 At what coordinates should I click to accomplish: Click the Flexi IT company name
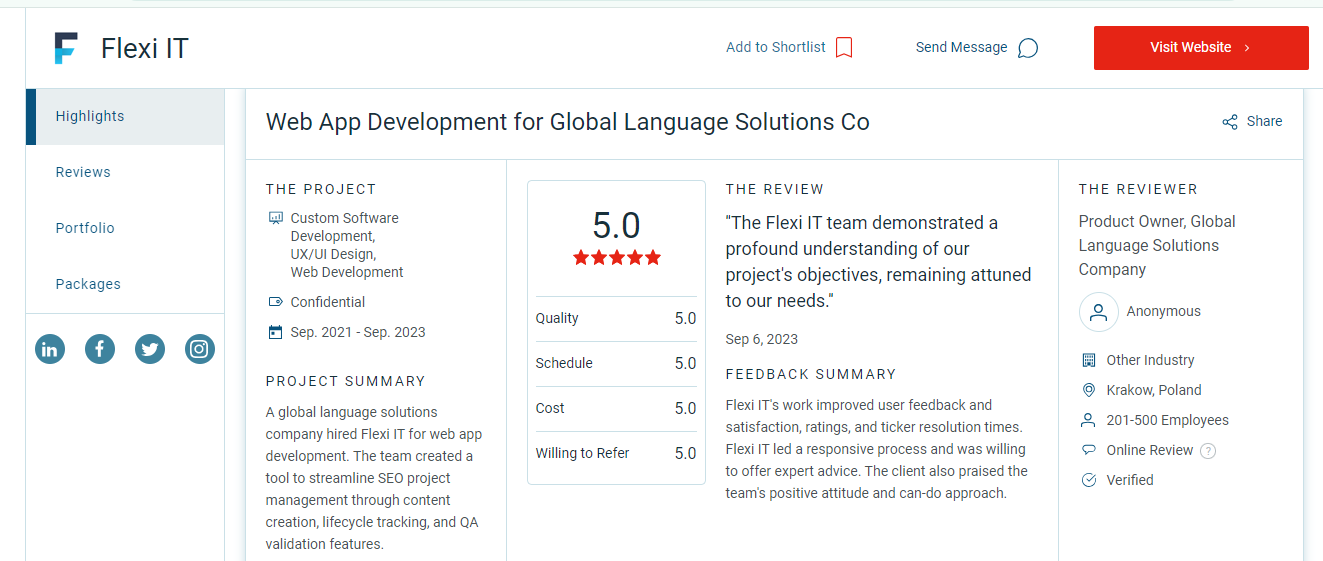[x=144, y=48]
